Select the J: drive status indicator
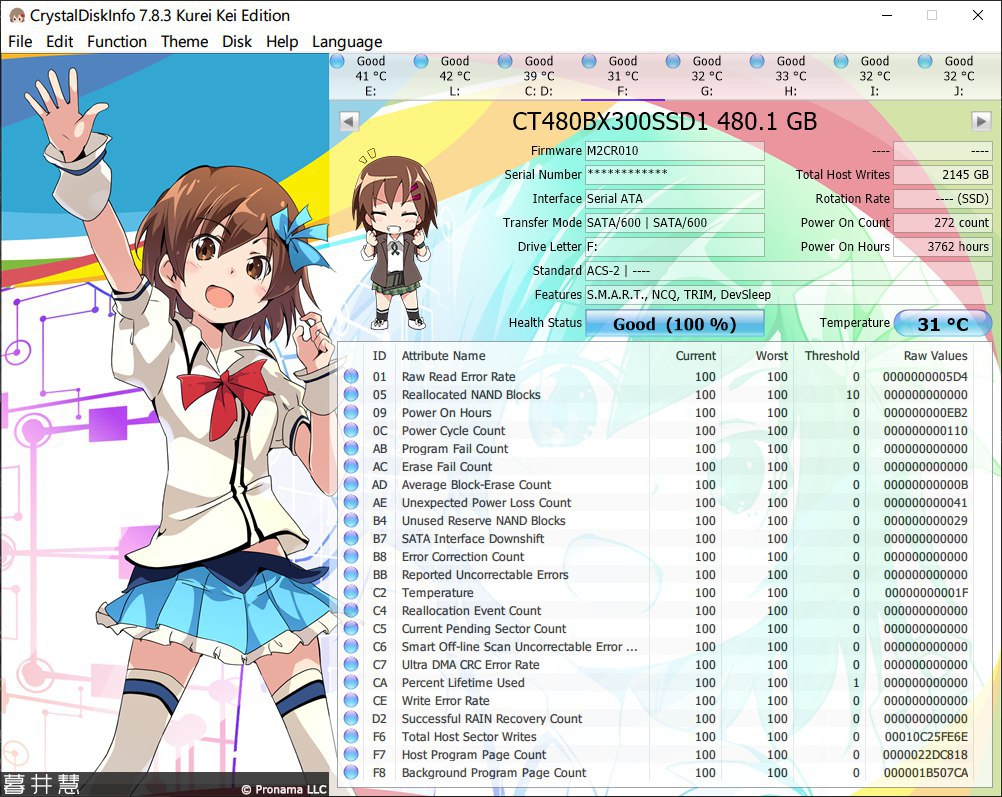This screenshot has width=1002, height=797. [925, 61]
